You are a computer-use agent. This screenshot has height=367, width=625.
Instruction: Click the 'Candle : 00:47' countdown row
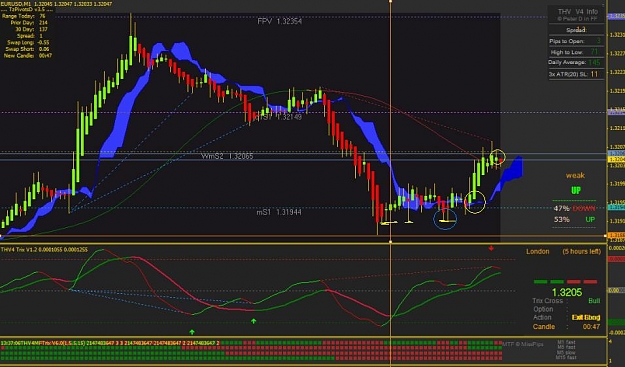(x=566, y=327)
